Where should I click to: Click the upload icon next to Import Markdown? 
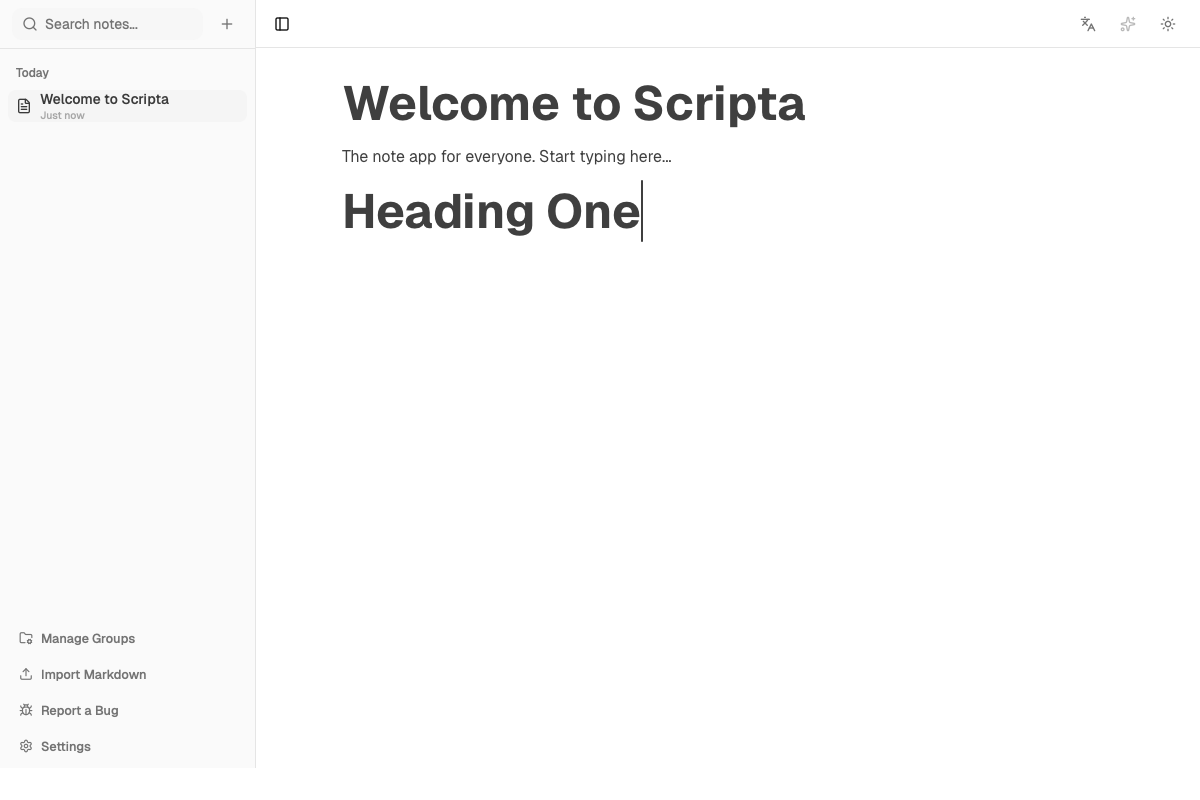click(23, 674)
